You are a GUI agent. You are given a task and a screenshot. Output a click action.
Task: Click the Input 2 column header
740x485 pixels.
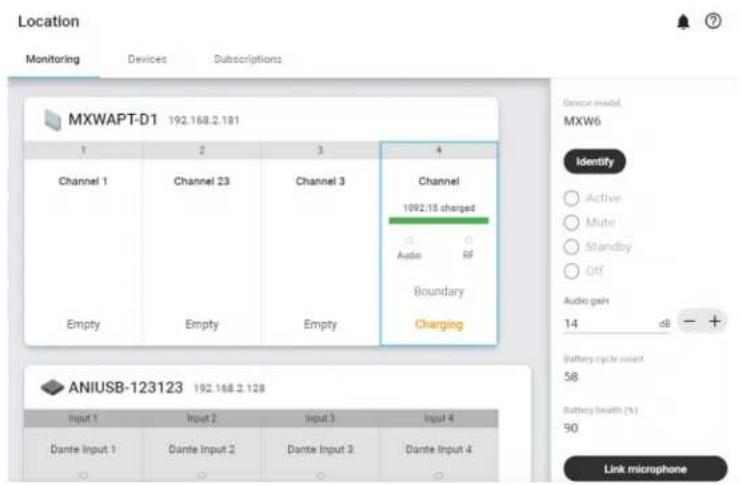[202, 418]
